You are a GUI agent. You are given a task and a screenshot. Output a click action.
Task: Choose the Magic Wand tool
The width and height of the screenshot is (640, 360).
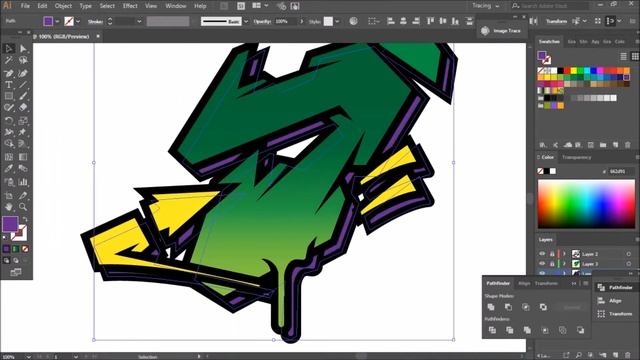pos(9,60)
